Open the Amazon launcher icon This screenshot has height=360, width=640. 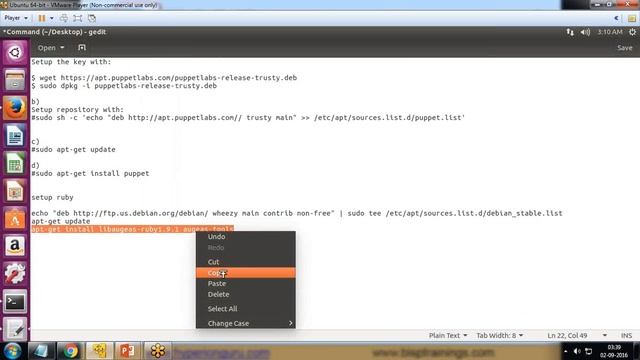pyautogui.click(x=15, y=246)
